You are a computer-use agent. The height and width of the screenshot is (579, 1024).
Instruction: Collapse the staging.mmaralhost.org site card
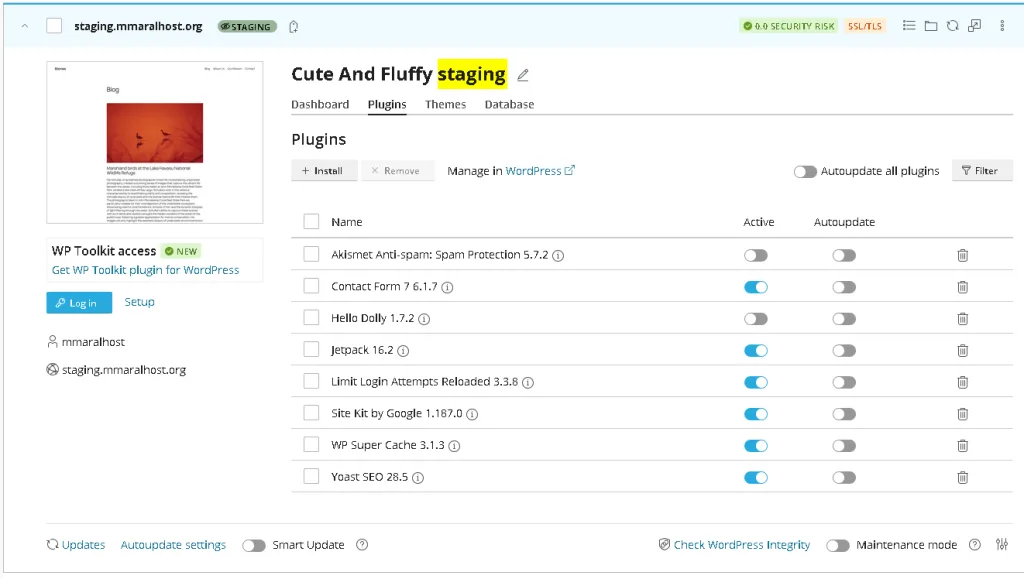[24, 26]
